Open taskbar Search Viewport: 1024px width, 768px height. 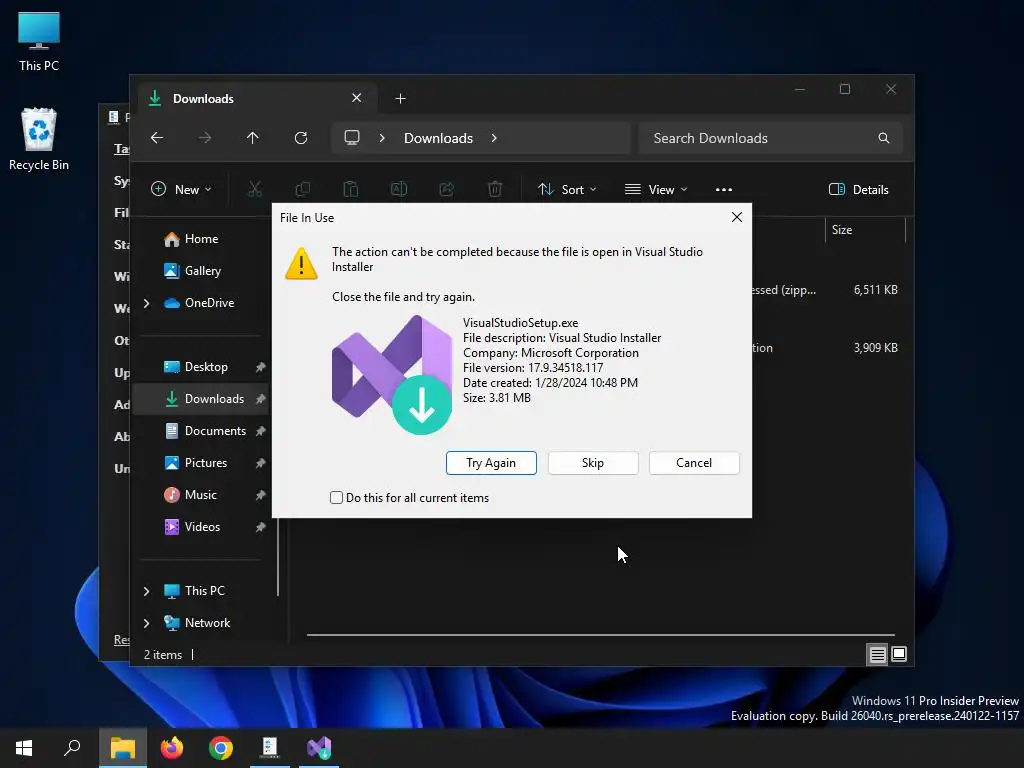point(72,748)
